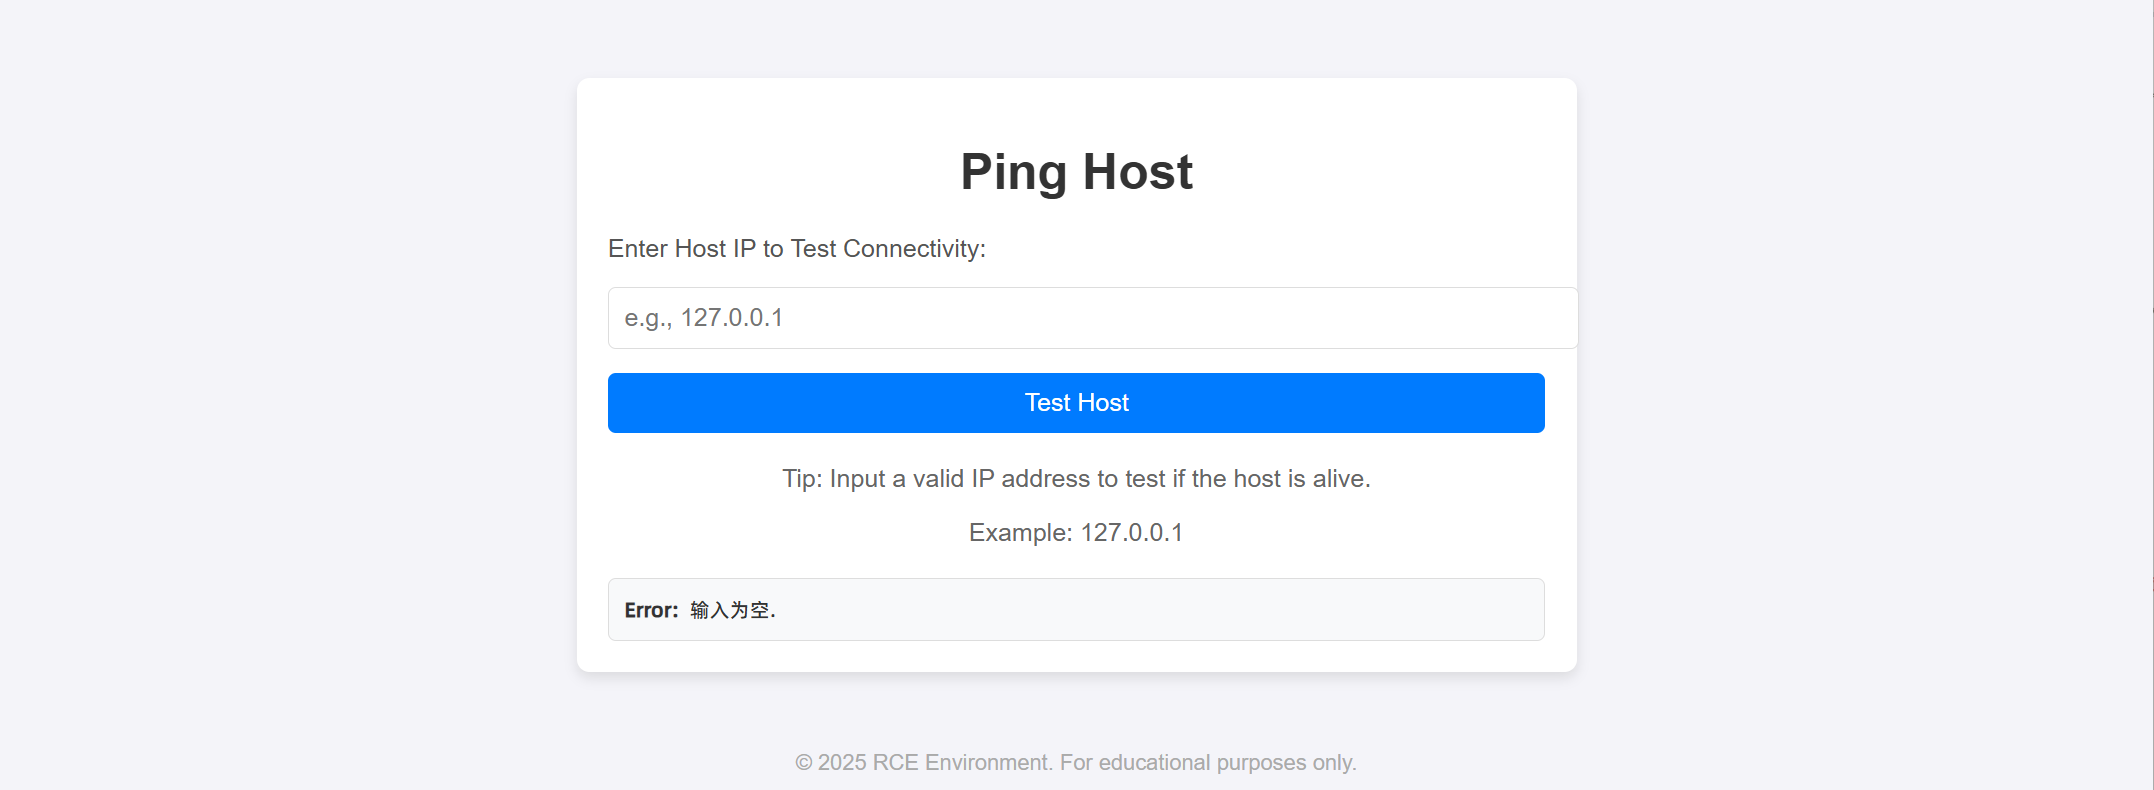Click the word "Host" in the heading
The width and height of the screenshot is (2154, 790).
1138,172
